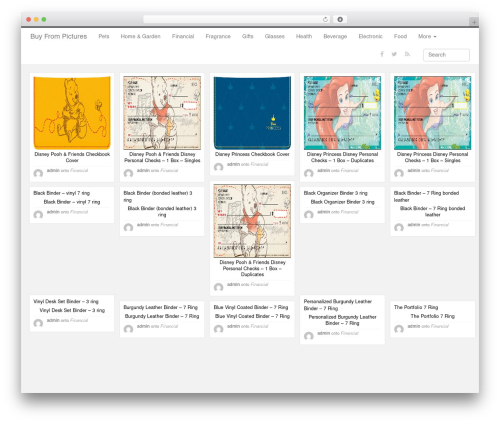Screen dimensions: 500x423
Task: Open Ariel Personal Checks Singles thumbnail
Action: [x=433, y=113]
